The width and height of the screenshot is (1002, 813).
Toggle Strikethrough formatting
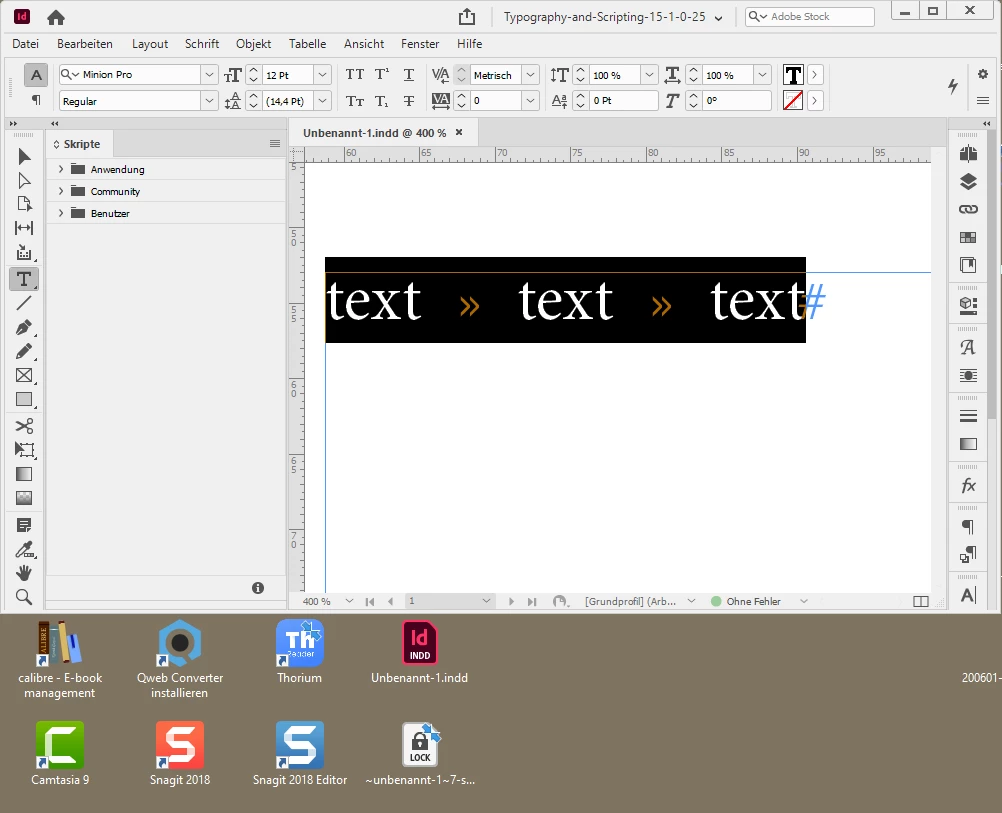click(409, 101)
